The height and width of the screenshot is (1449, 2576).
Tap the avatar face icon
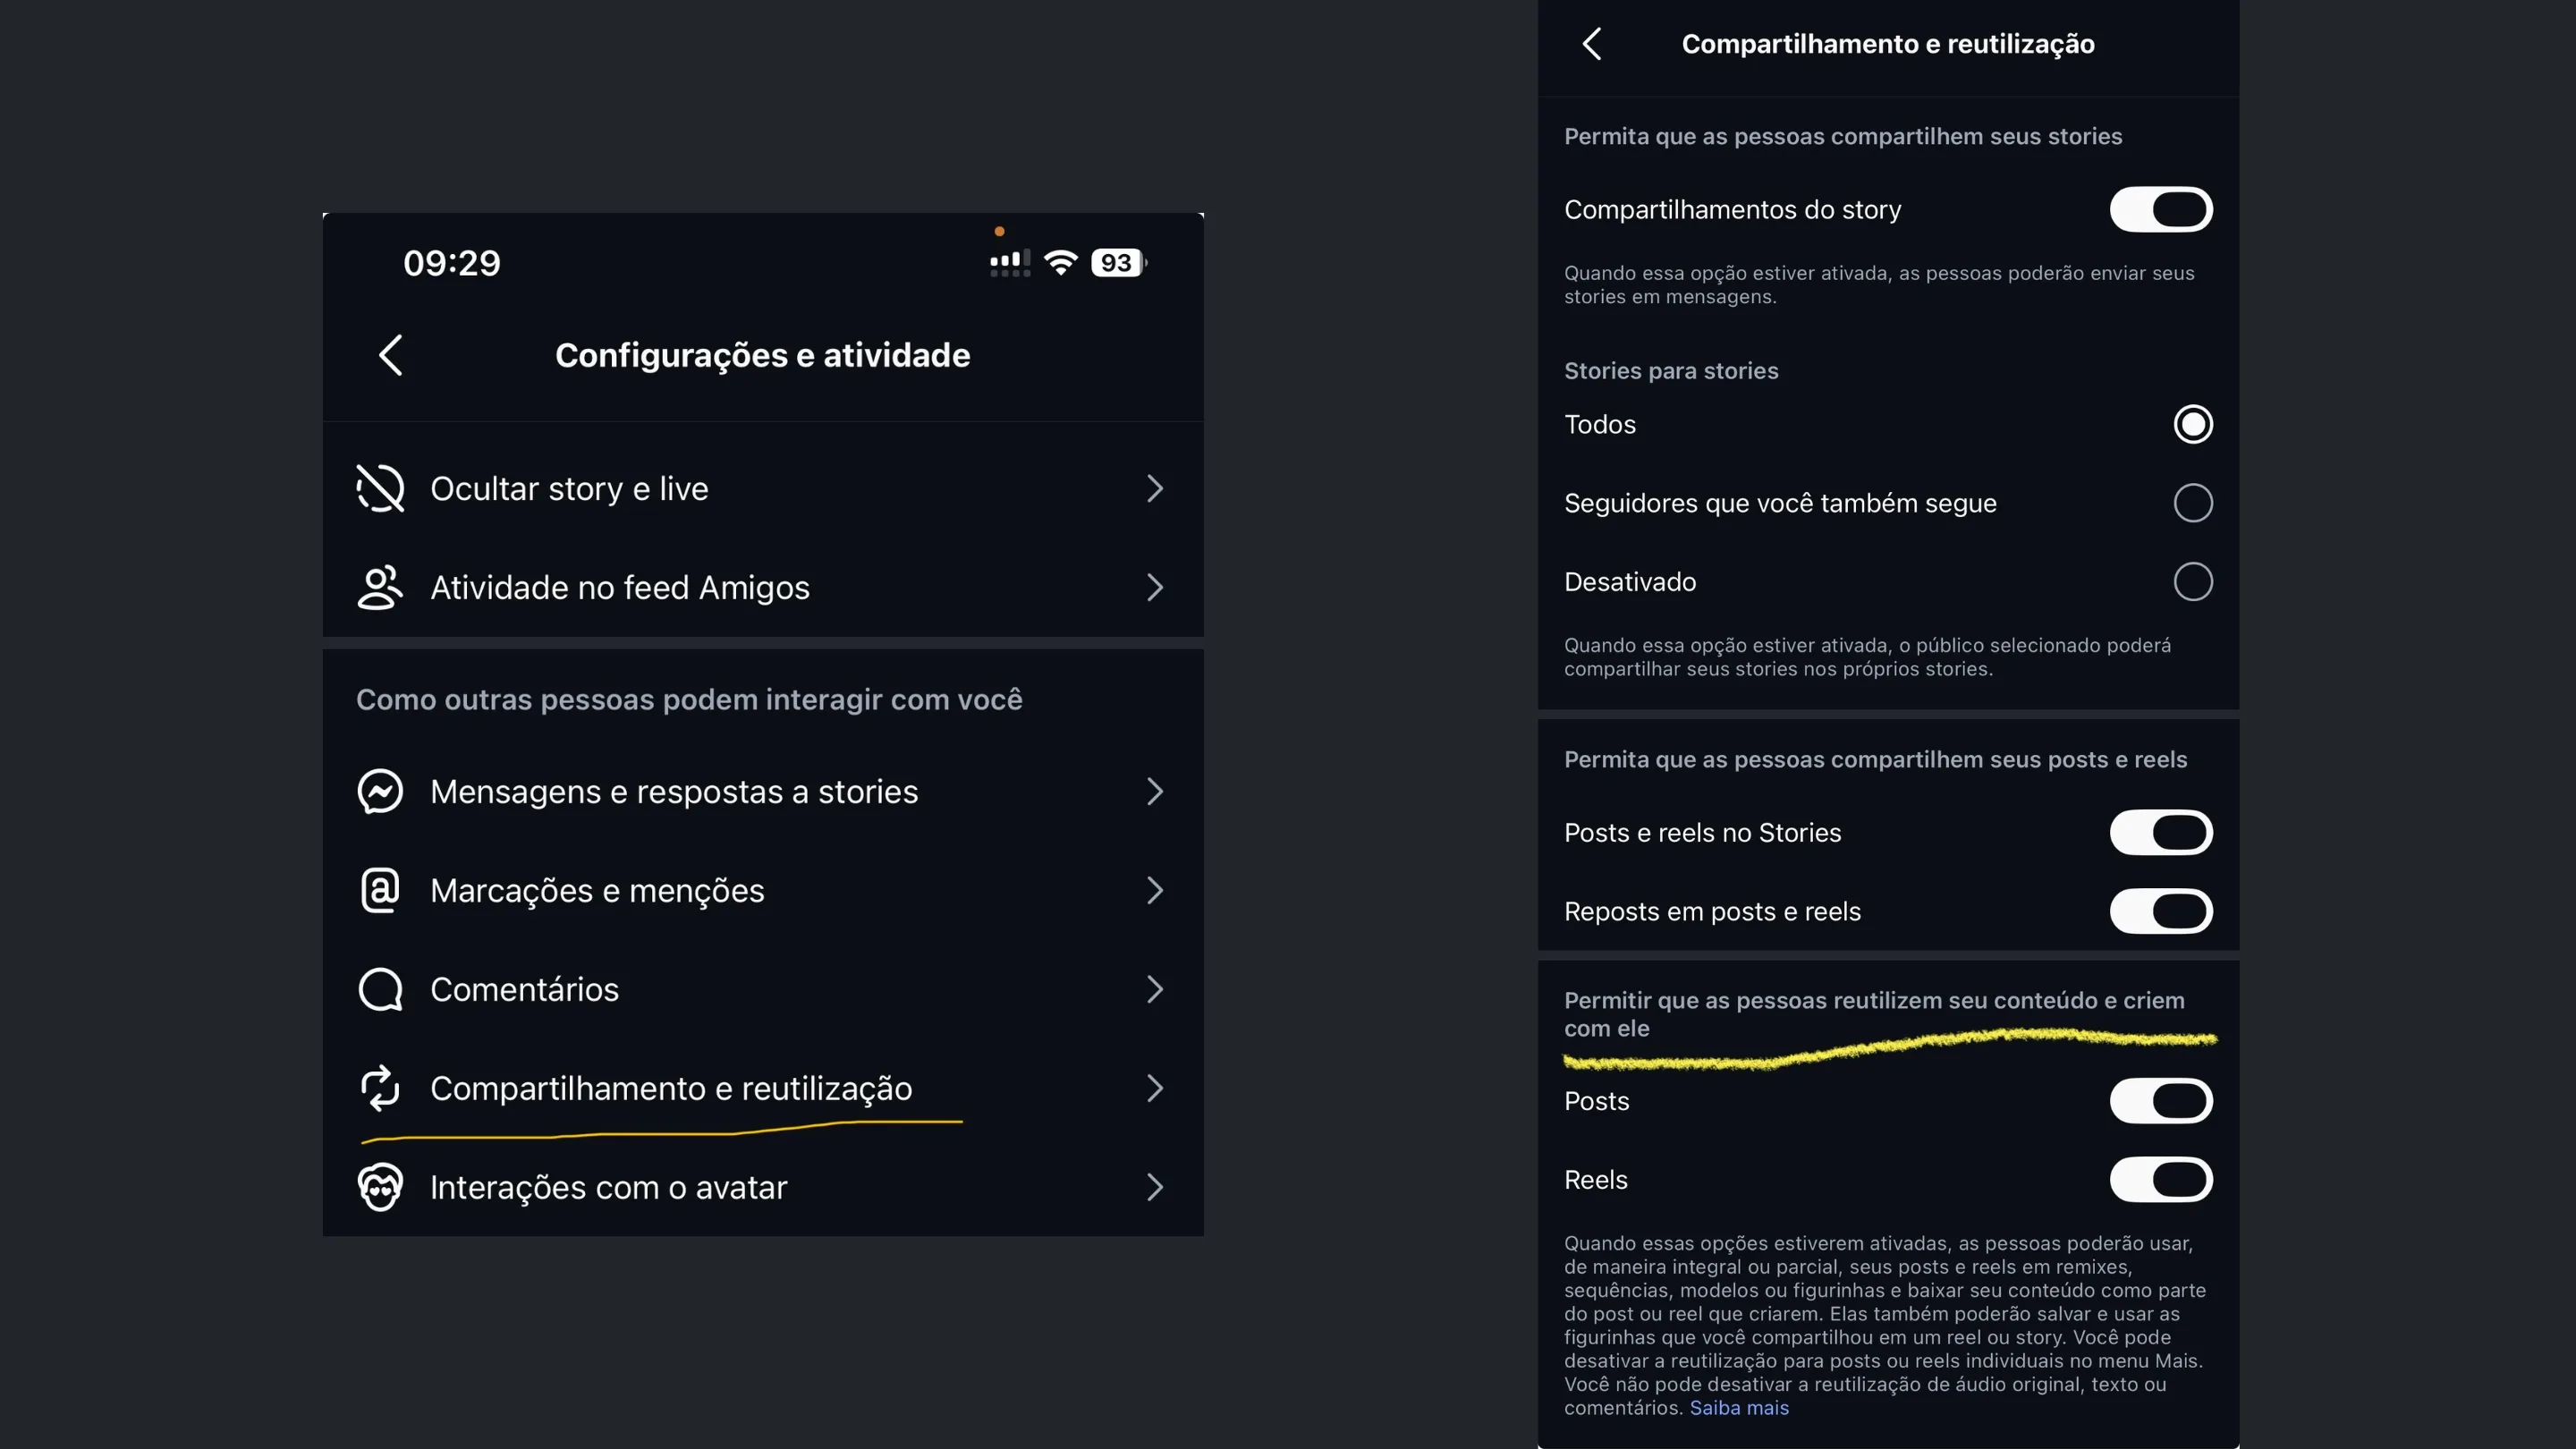pyautogui.click(x=380, y=1187)
